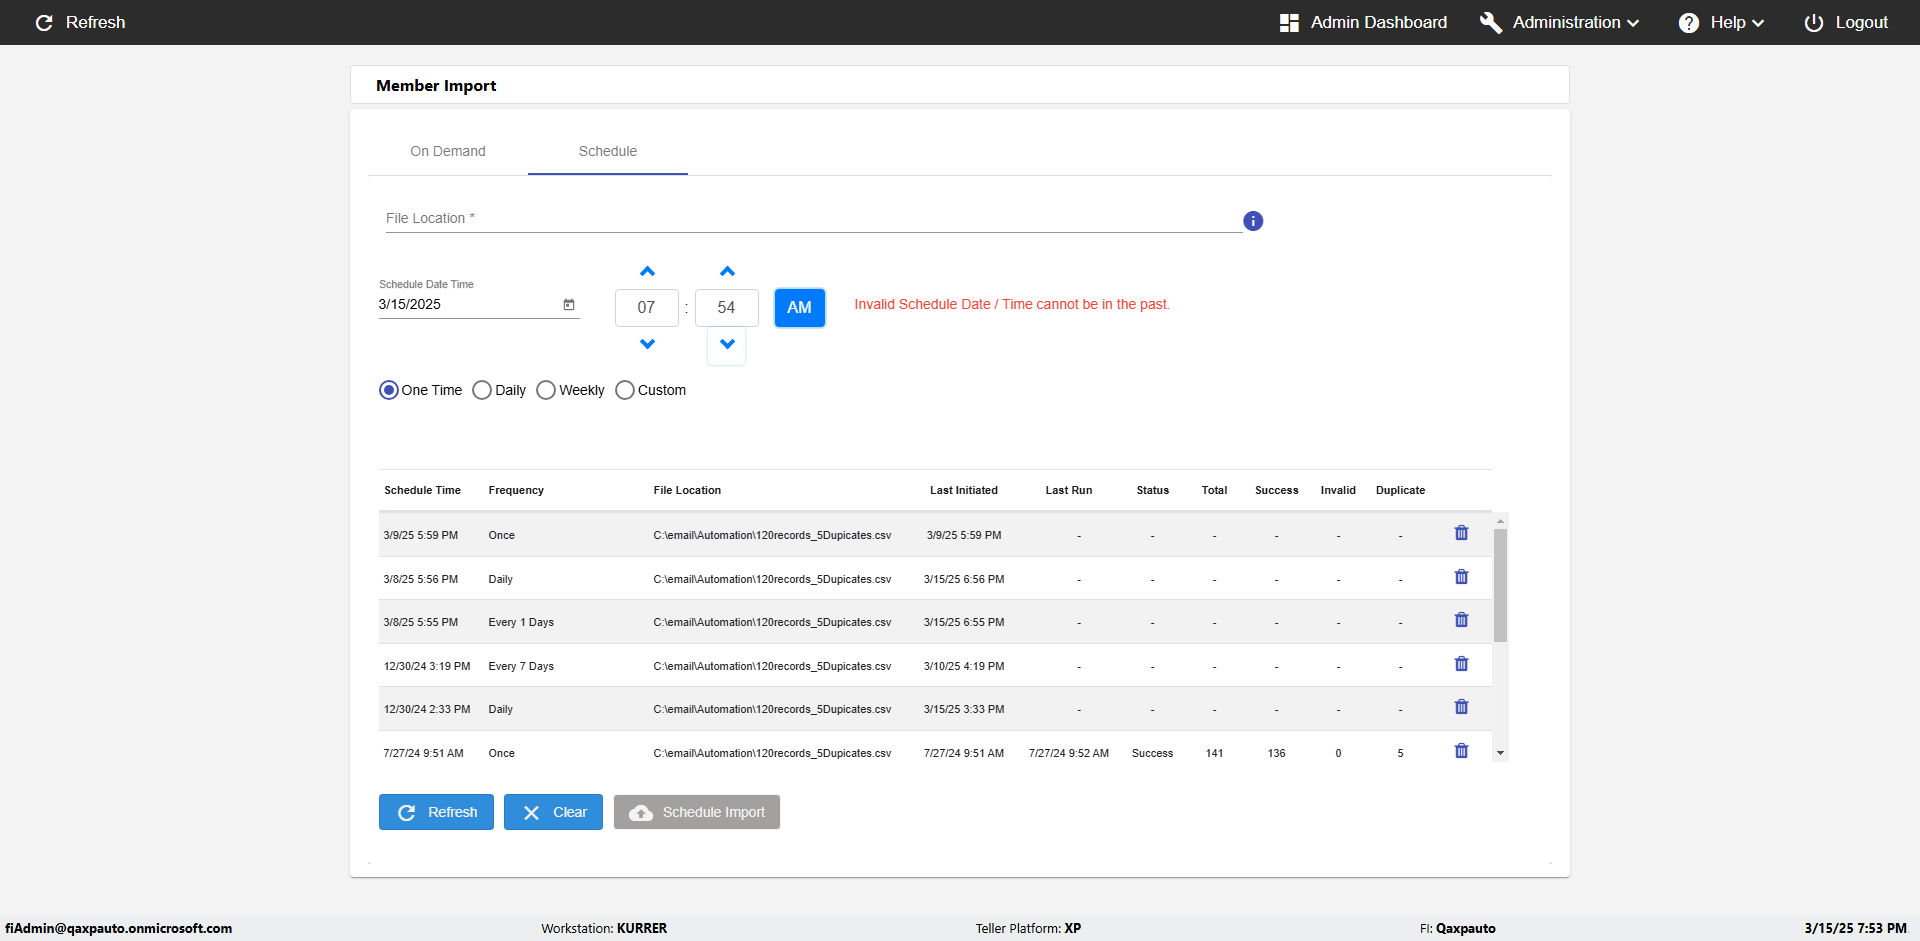This screenshot has width=1920, height=941.
Task: Delete the 3/8/25 5:56 PM daily schedule
Action: 1461,578
